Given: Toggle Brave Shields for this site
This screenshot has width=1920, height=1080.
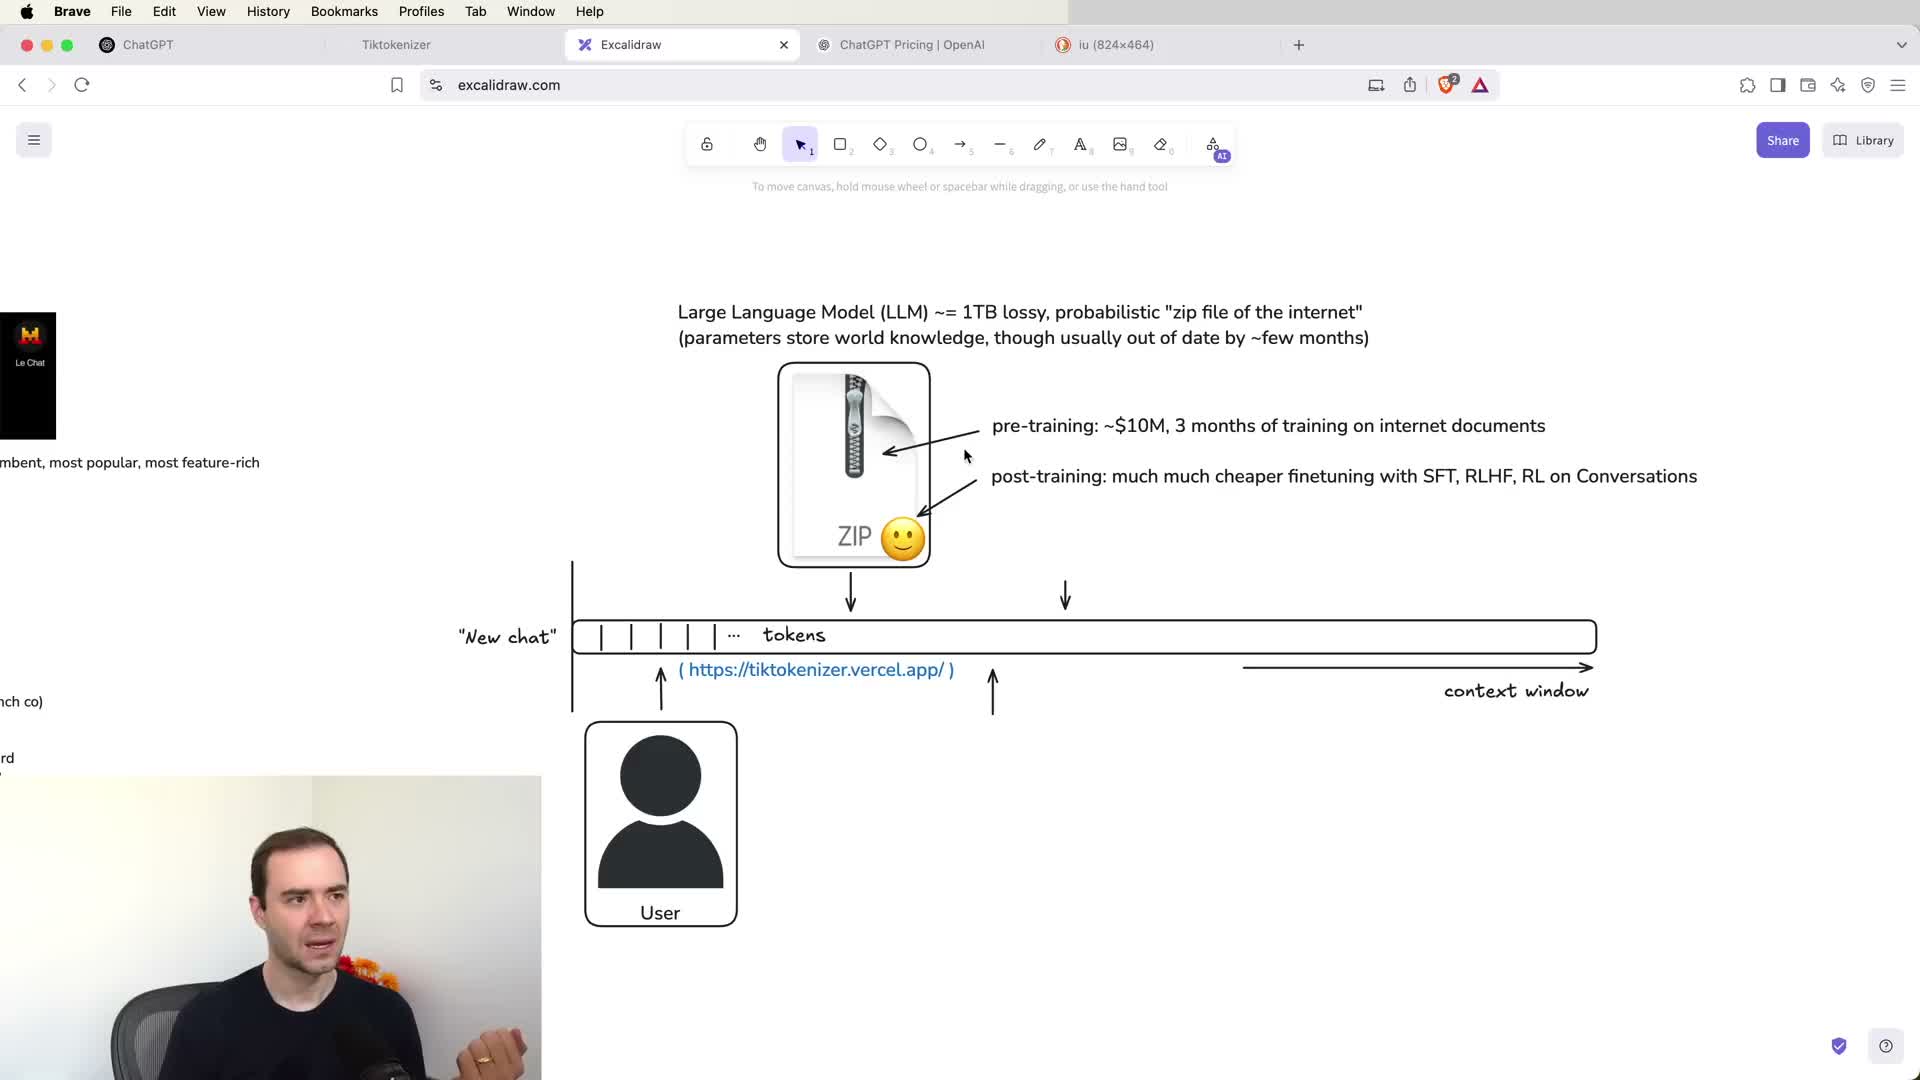Looking at the screenshot, I should tap(1446, 85).
